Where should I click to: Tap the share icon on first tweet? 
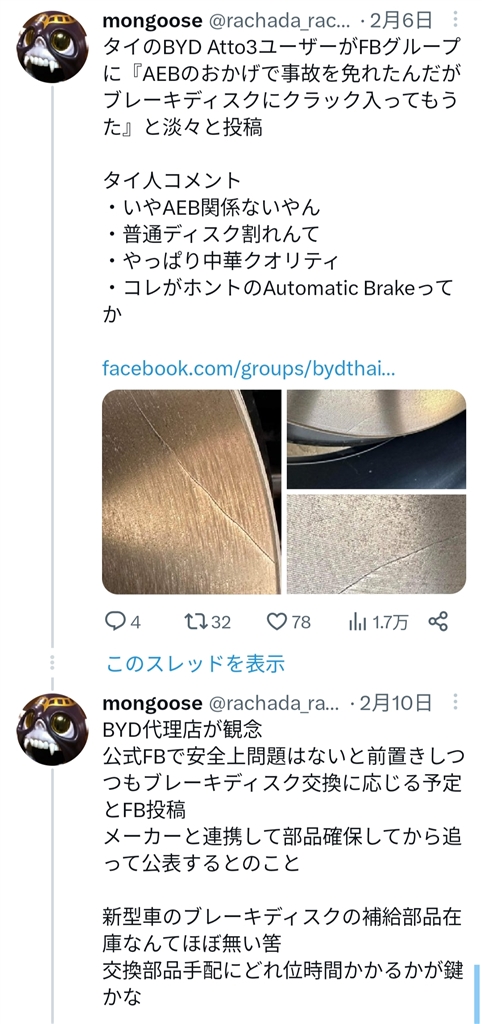(438, 622)
